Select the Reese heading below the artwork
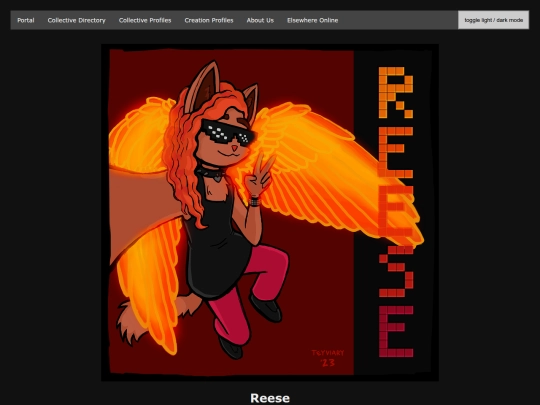This screenshot has height=405, width=540. coord(270,398)
